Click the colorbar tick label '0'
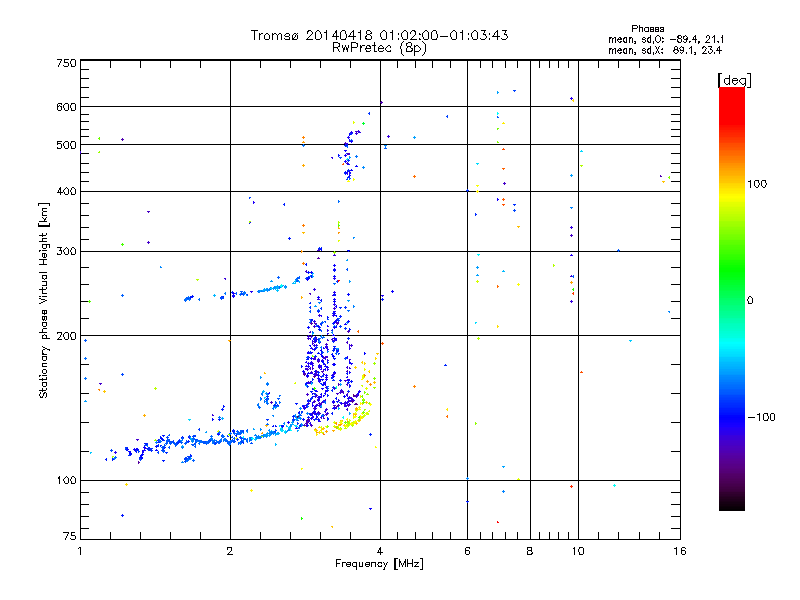The width and height of the screenshot is (800, 600). [x=750, y=301]
